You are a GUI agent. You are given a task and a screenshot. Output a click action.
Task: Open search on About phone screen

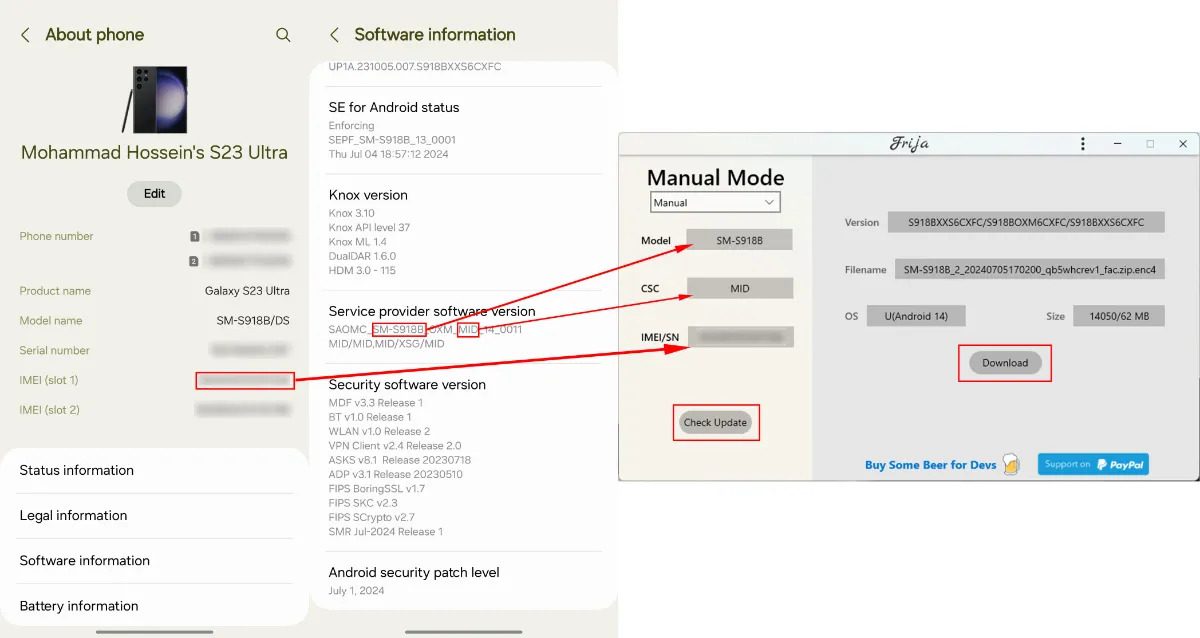pyautogui.click(x=283, y=35)
